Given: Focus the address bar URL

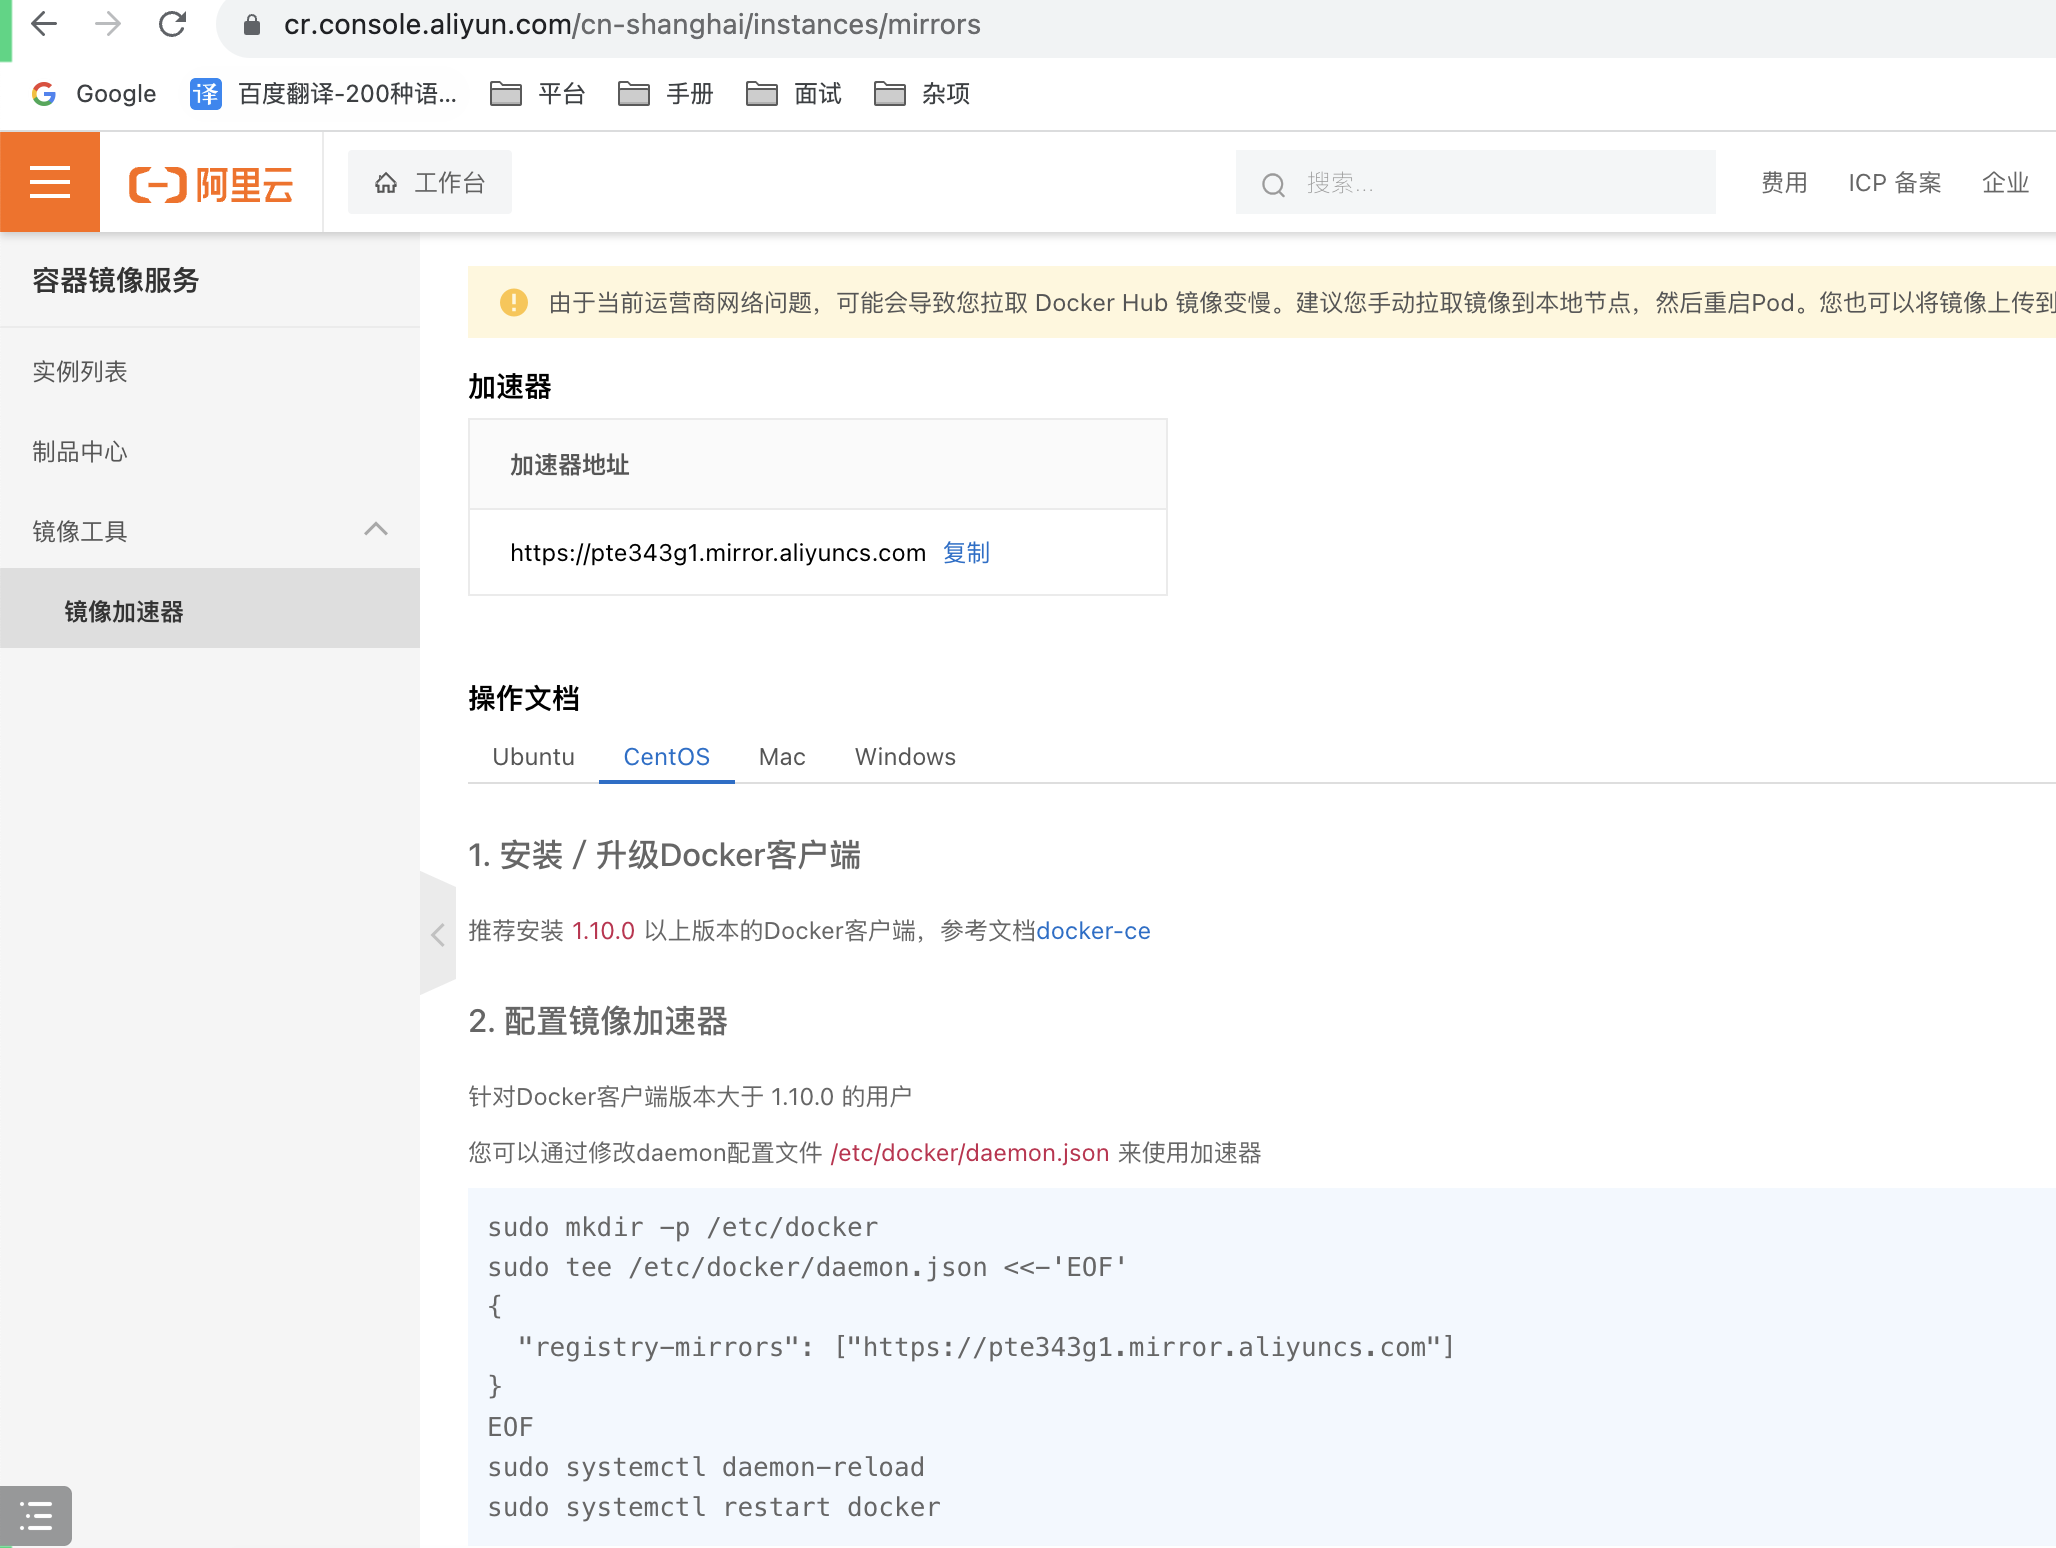Looking at the screenshot, I should (632, 25).
